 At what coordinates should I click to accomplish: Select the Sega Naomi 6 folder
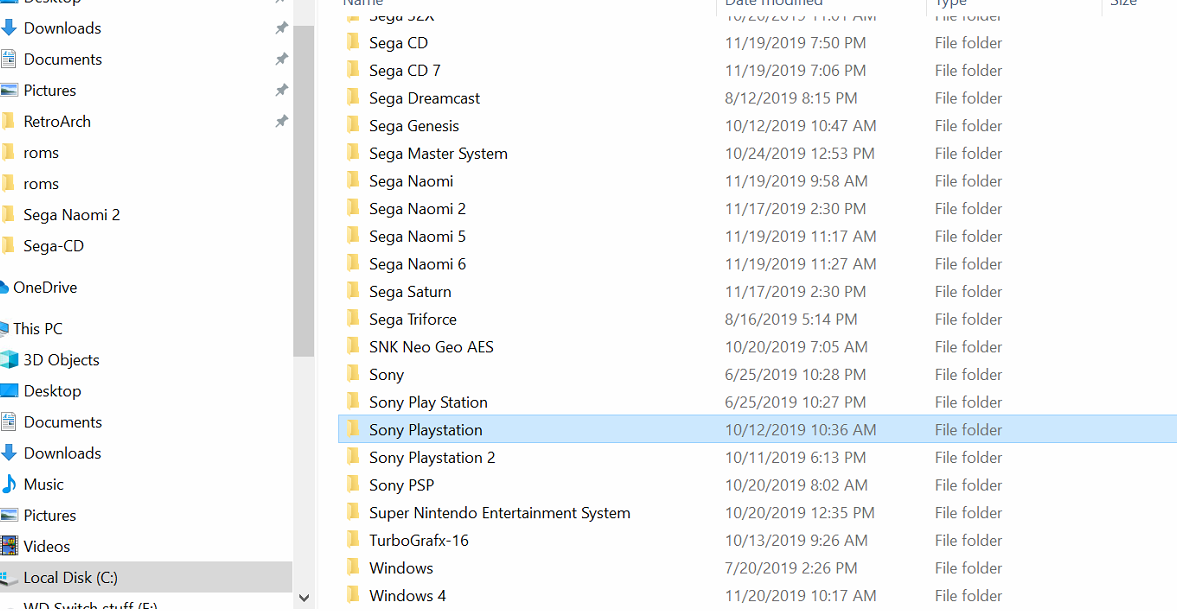pyautogui.click(x=417, y=264)
